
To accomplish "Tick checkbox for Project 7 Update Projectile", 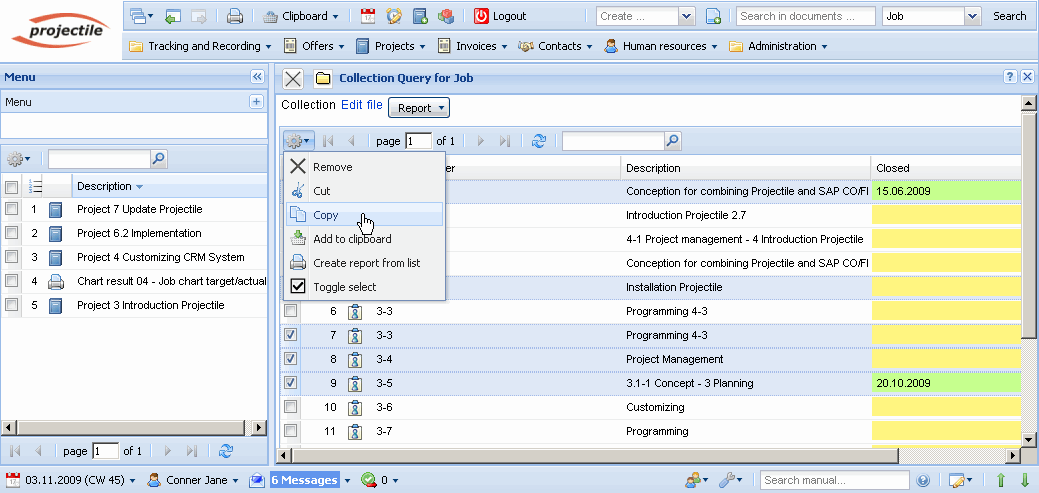I will click(x=11, y=209).
